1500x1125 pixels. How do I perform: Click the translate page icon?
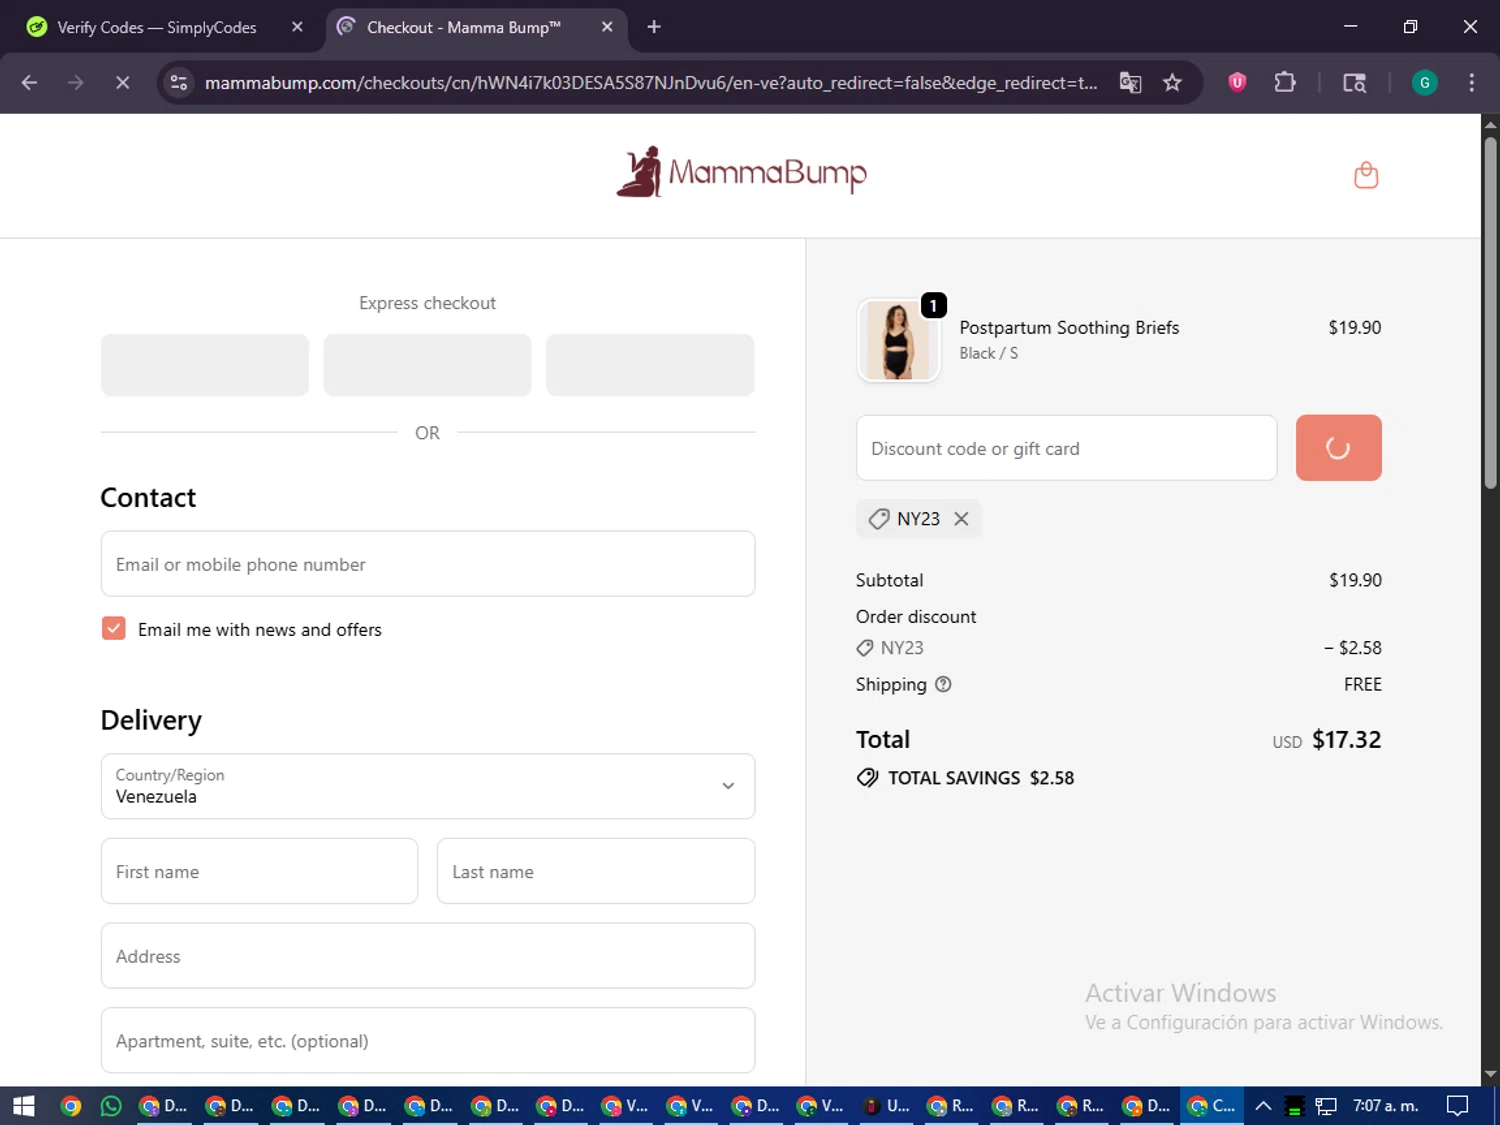(x=1130, y=83)
